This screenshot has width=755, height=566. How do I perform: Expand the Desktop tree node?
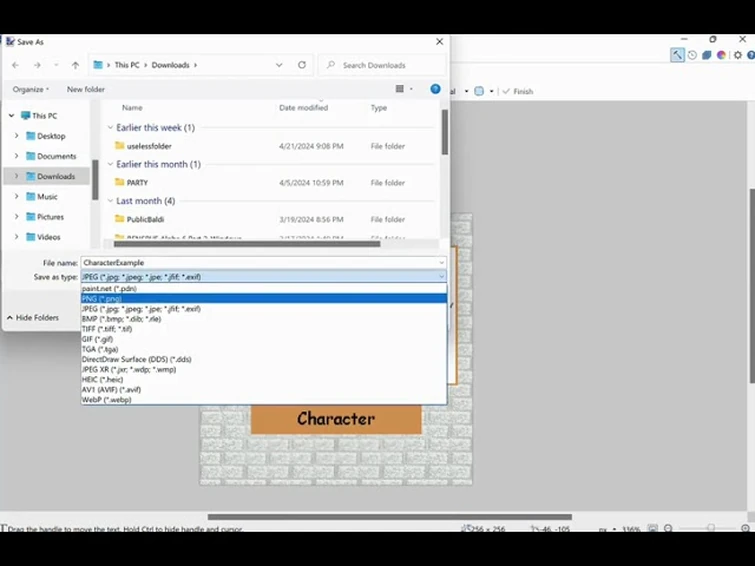pos(16,136)
